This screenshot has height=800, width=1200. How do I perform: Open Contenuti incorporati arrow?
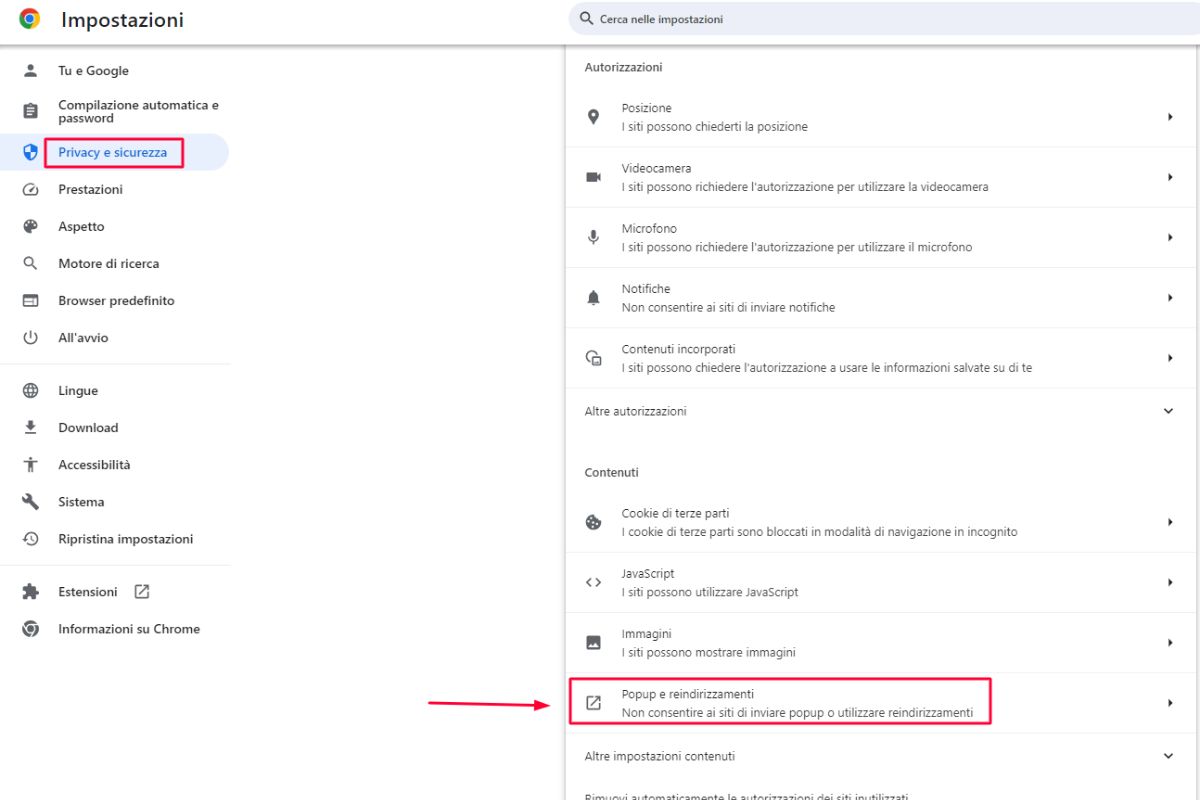coord(1169,357)
